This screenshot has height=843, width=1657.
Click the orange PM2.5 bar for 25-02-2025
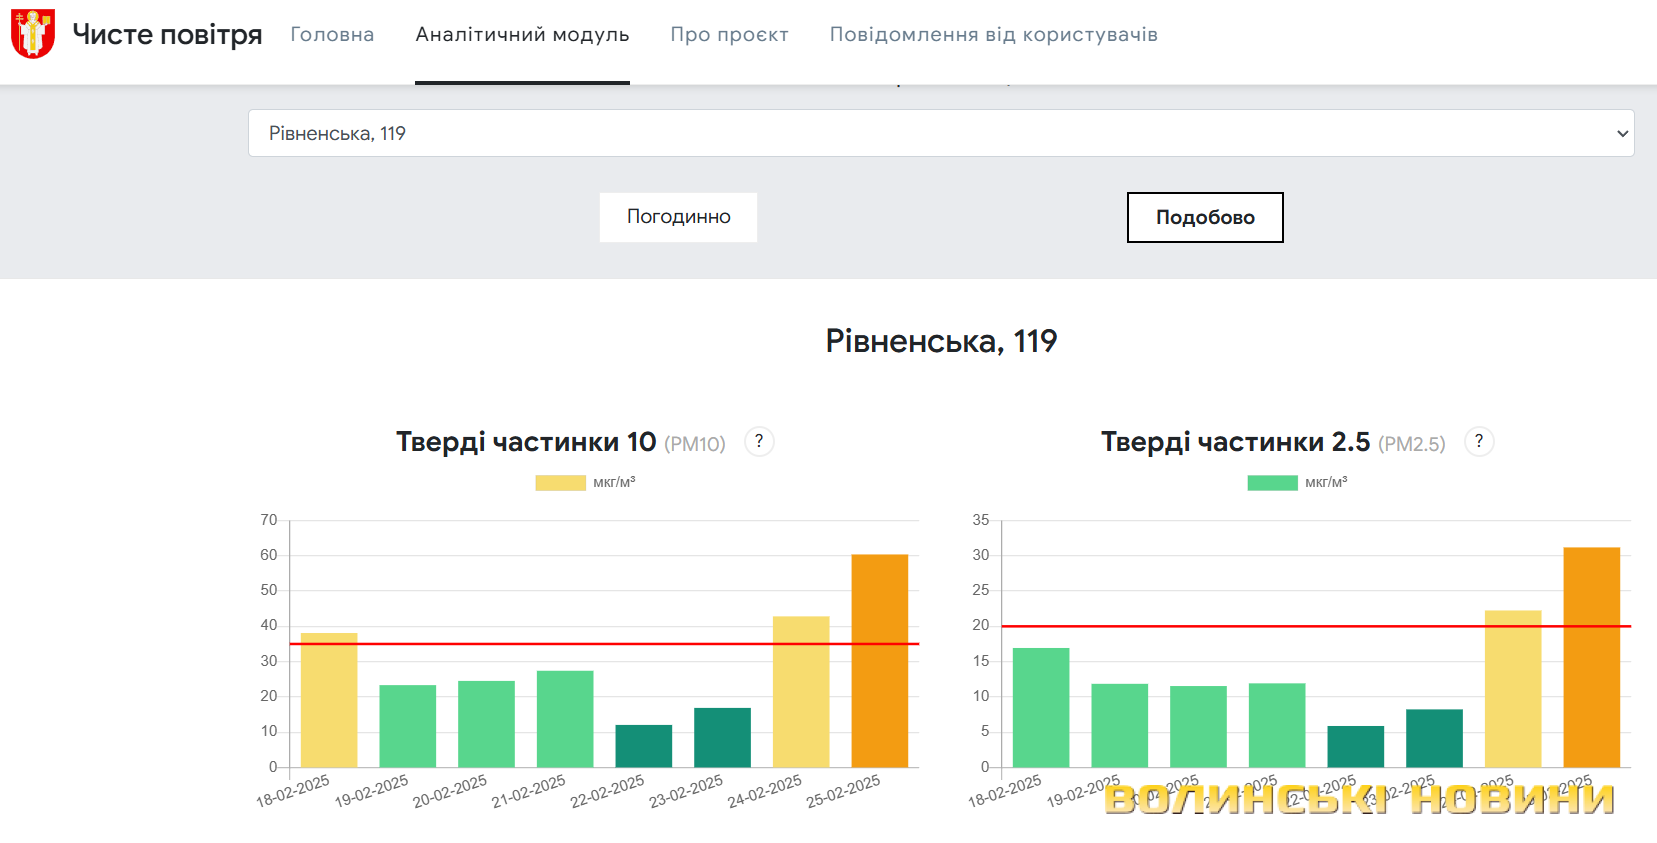[x=1591, y=657]
